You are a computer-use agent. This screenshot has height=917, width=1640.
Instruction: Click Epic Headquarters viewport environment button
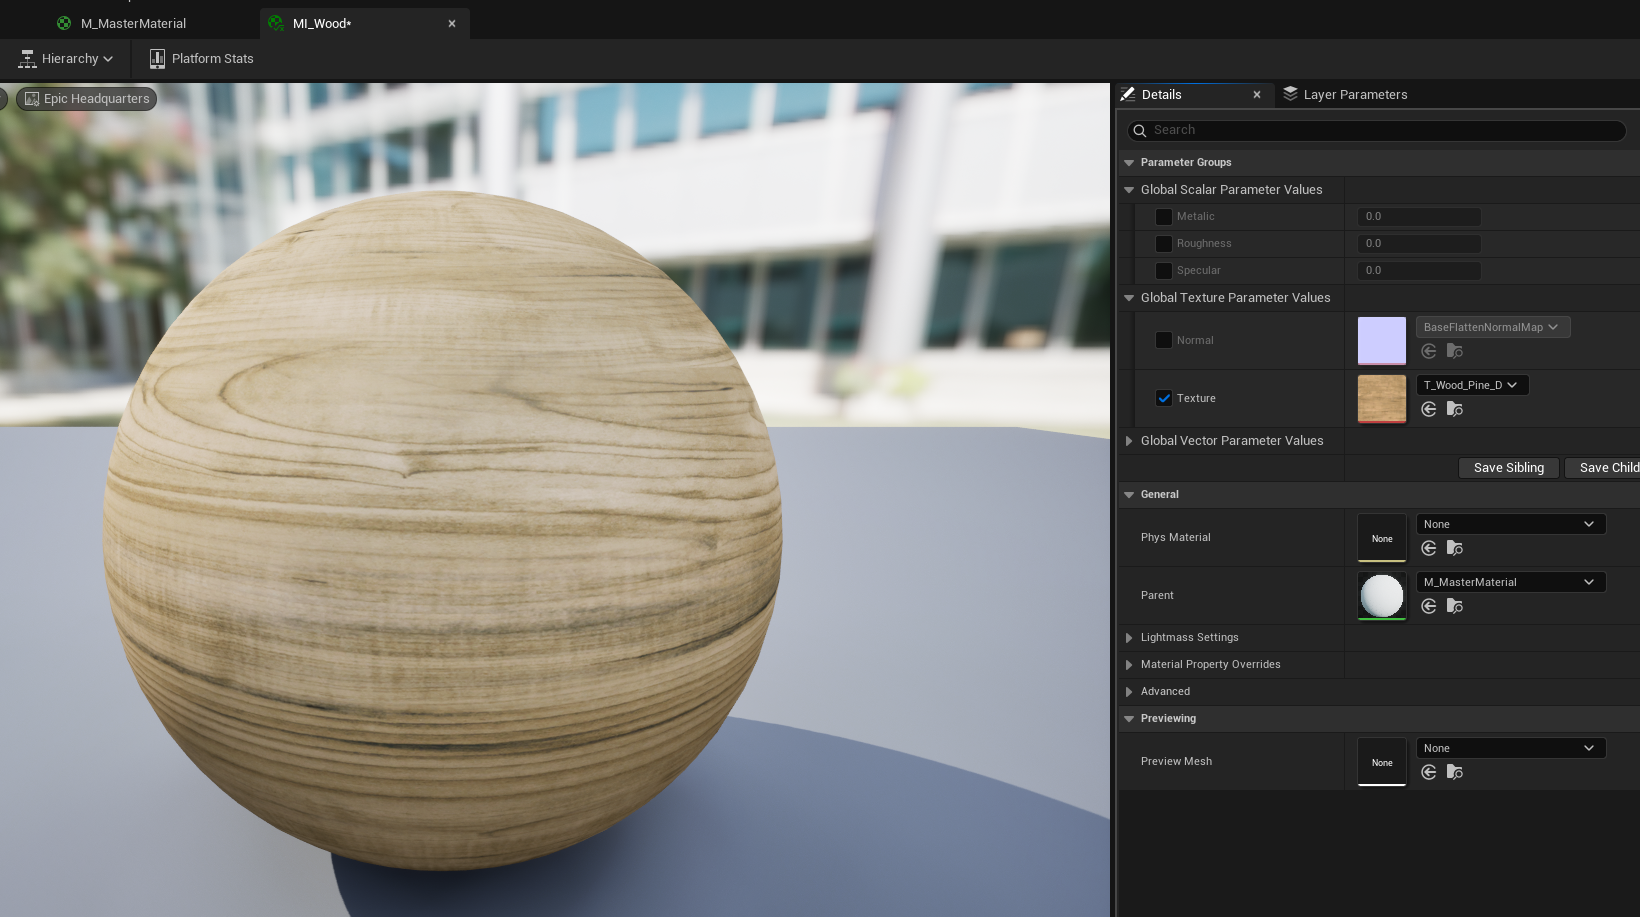coord(86,98)
